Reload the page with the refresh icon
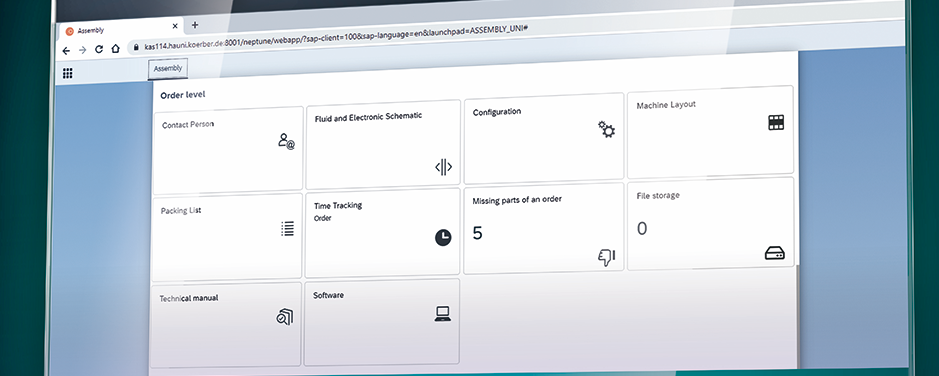 99,49
